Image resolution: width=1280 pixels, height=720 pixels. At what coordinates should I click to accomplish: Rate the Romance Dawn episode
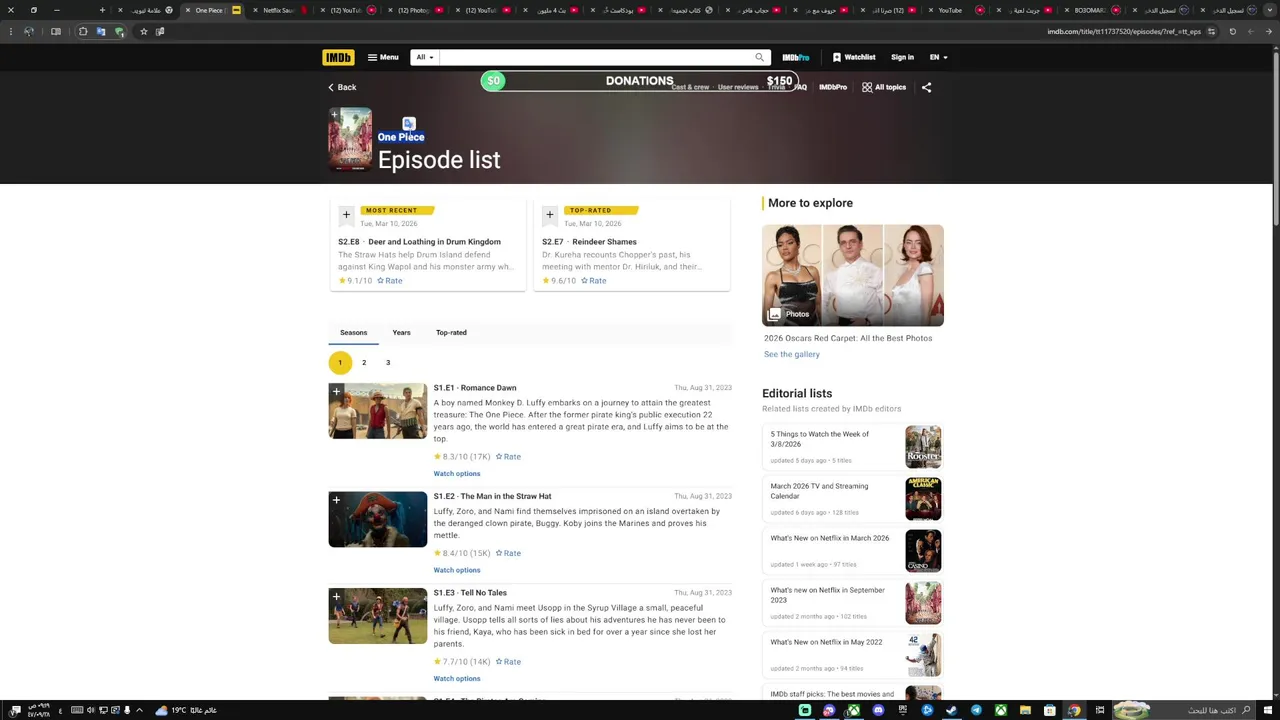pos(508,457)
